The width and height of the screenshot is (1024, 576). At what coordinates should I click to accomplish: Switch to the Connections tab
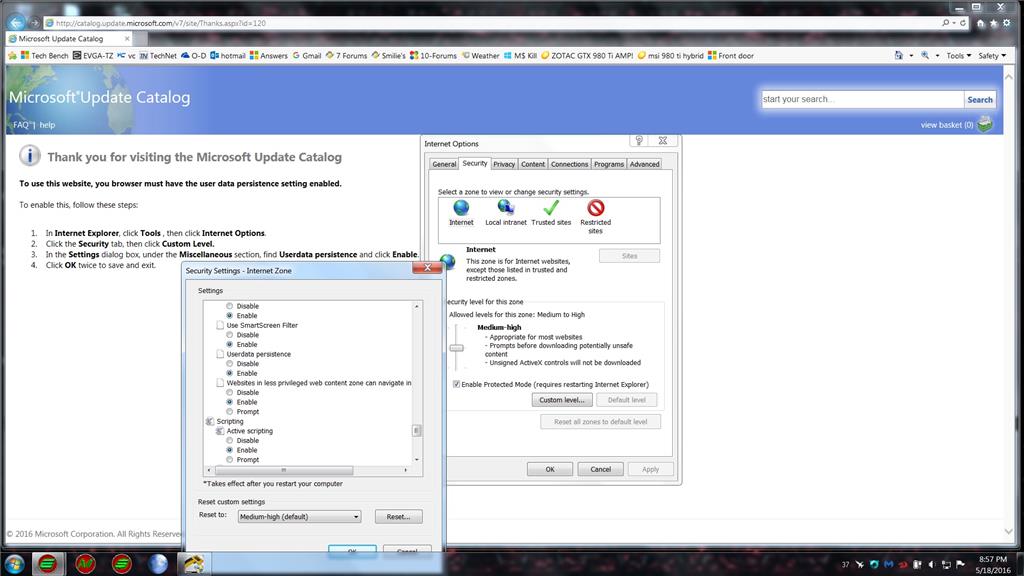point(569,165)
